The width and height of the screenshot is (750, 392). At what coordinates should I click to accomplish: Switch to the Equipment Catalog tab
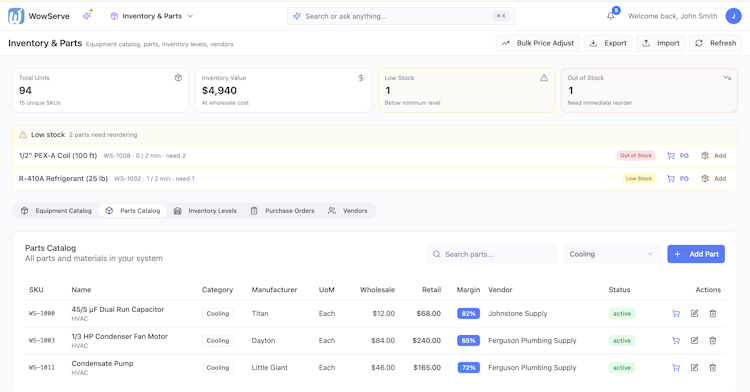pos(56,210)
